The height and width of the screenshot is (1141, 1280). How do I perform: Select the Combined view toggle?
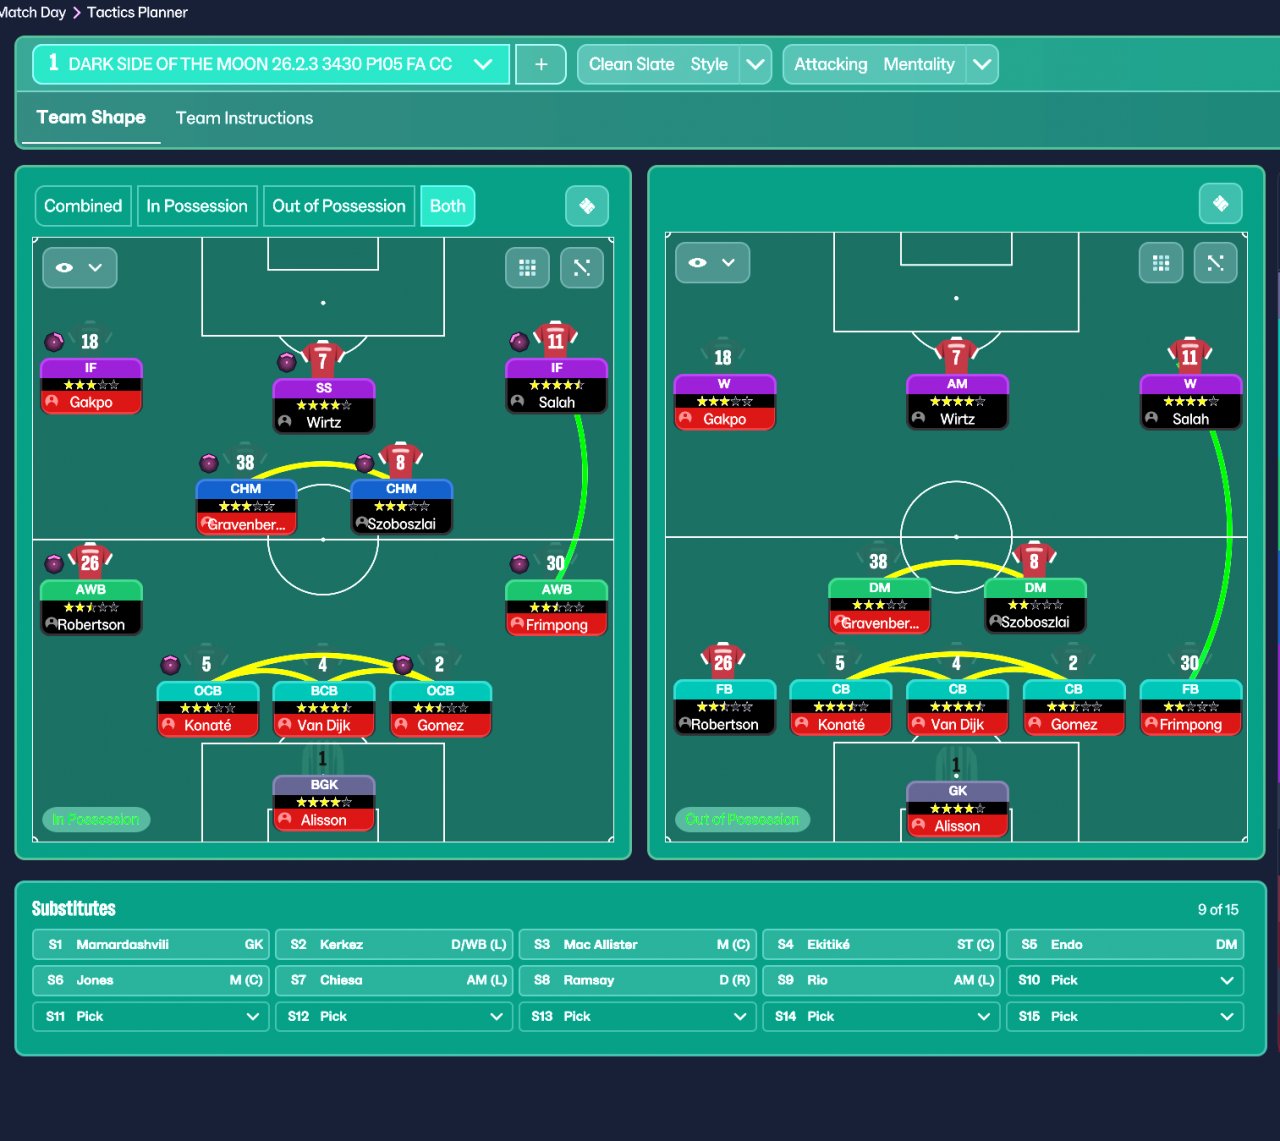pyautogui.click(x=83, y=206)
